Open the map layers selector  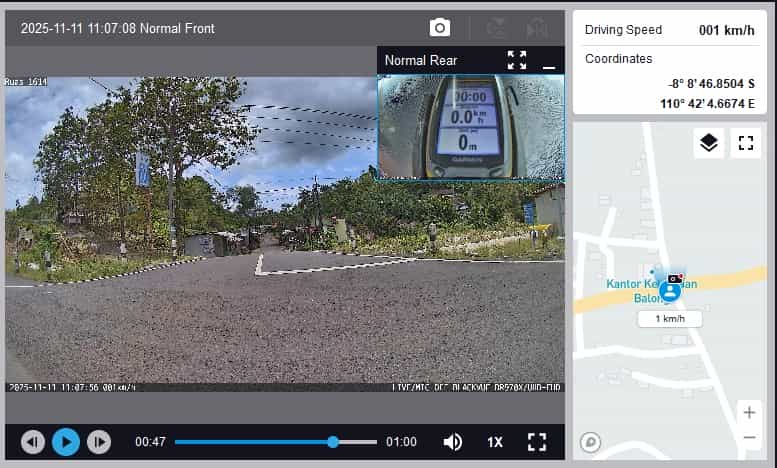click(709, 143)
